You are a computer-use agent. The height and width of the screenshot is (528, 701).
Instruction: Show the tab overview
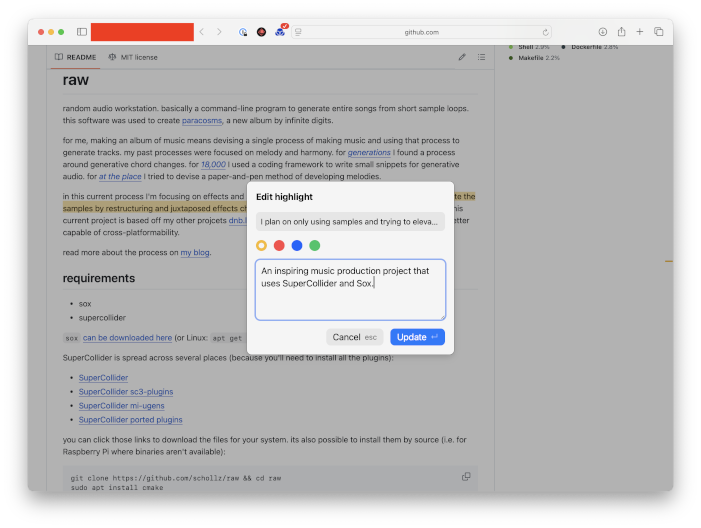pos(659,32)
